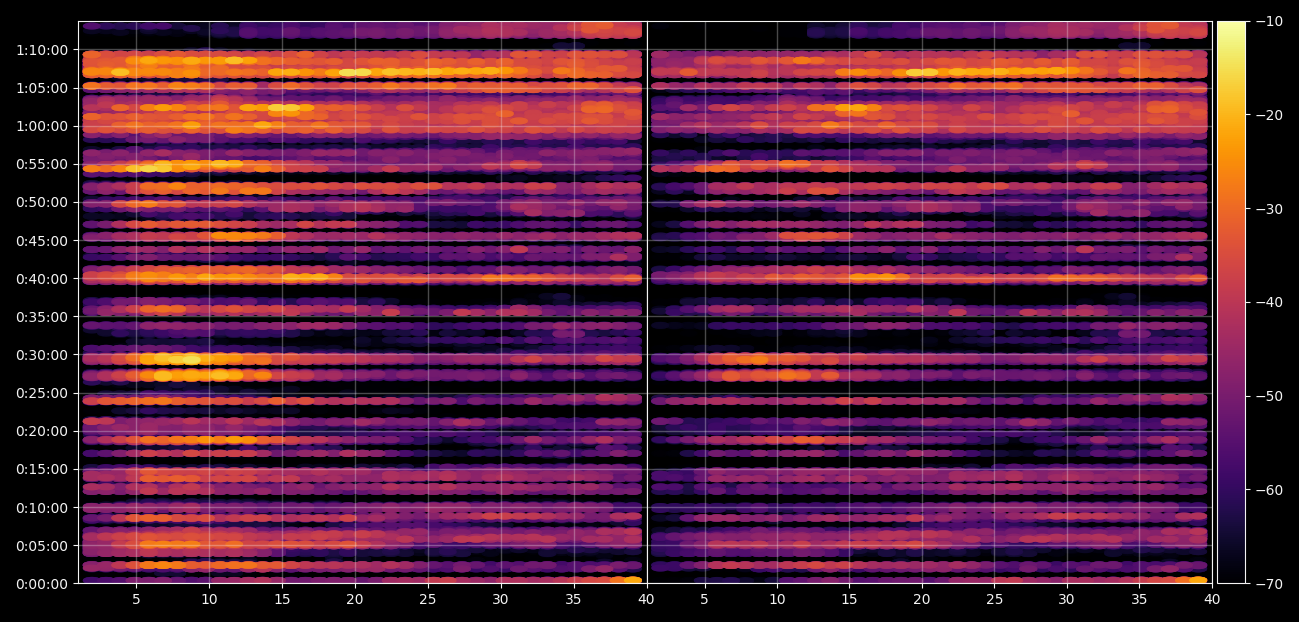1299x622 pixels.
Task: Select x-axis label 15 under right heatmap
Action: coord(849,600)
